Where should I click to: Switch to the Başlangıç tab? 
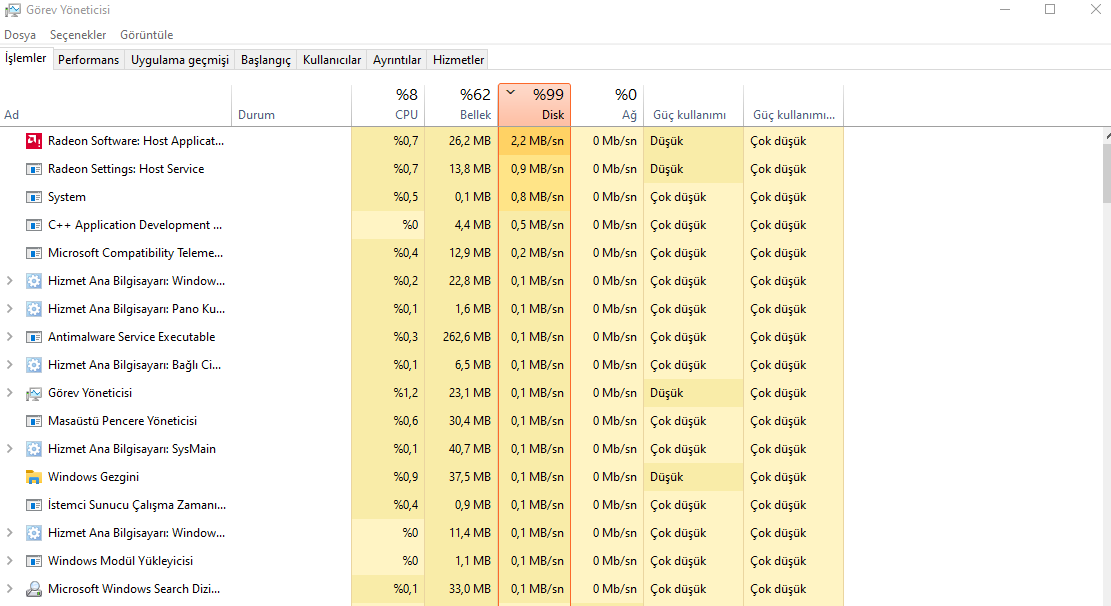tap(265, 60)
